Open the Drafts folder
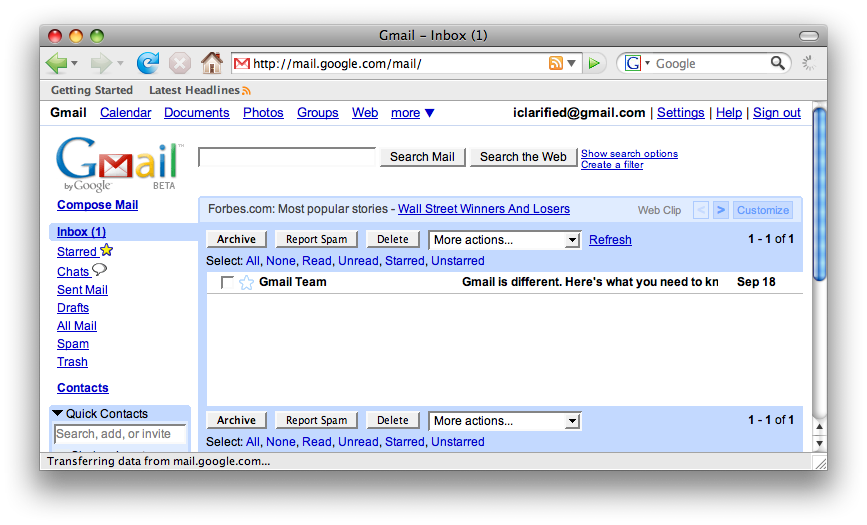The height and width of the screenshot is (525, 867). [x=73, y=308]
